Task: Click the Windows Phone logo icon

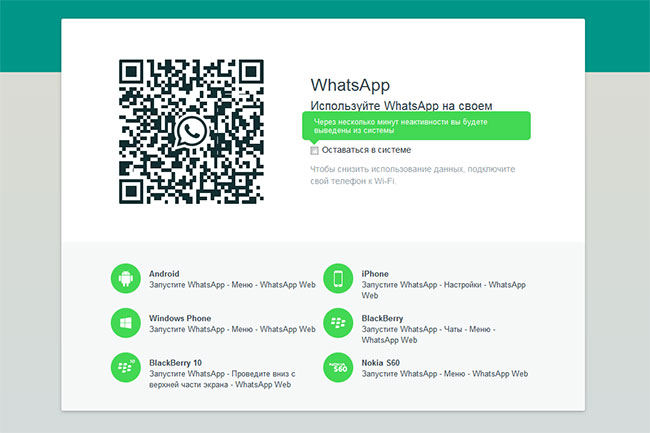Action: coord(126,323)
